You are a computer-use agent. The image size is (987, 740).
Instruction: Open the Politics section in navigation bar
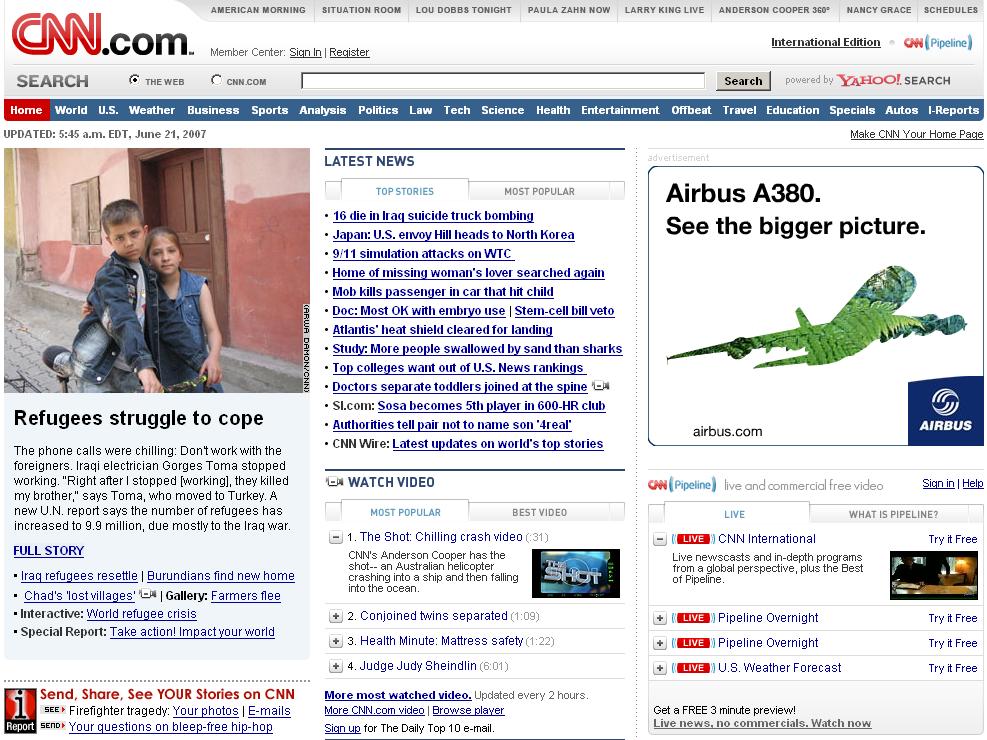point(378,110)
